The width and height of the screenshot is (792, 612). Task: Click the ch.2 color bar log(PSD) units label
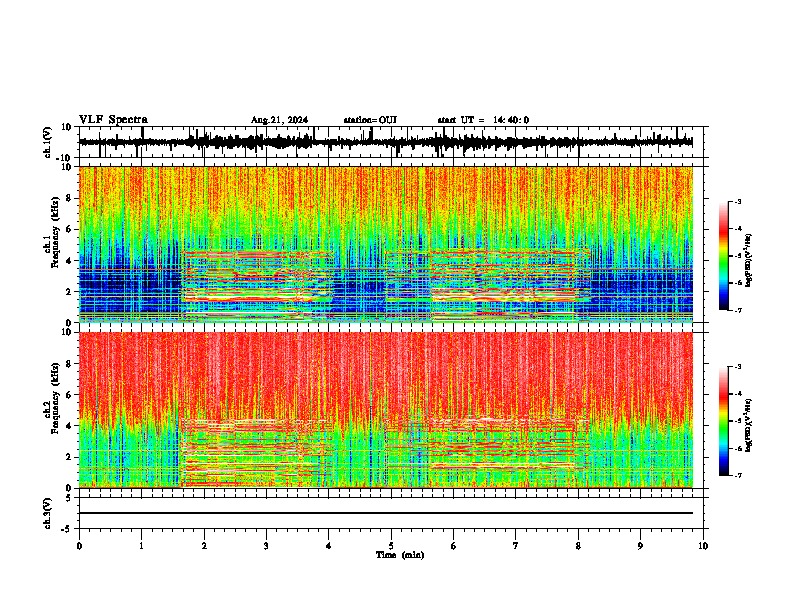[x=749, y=425]
